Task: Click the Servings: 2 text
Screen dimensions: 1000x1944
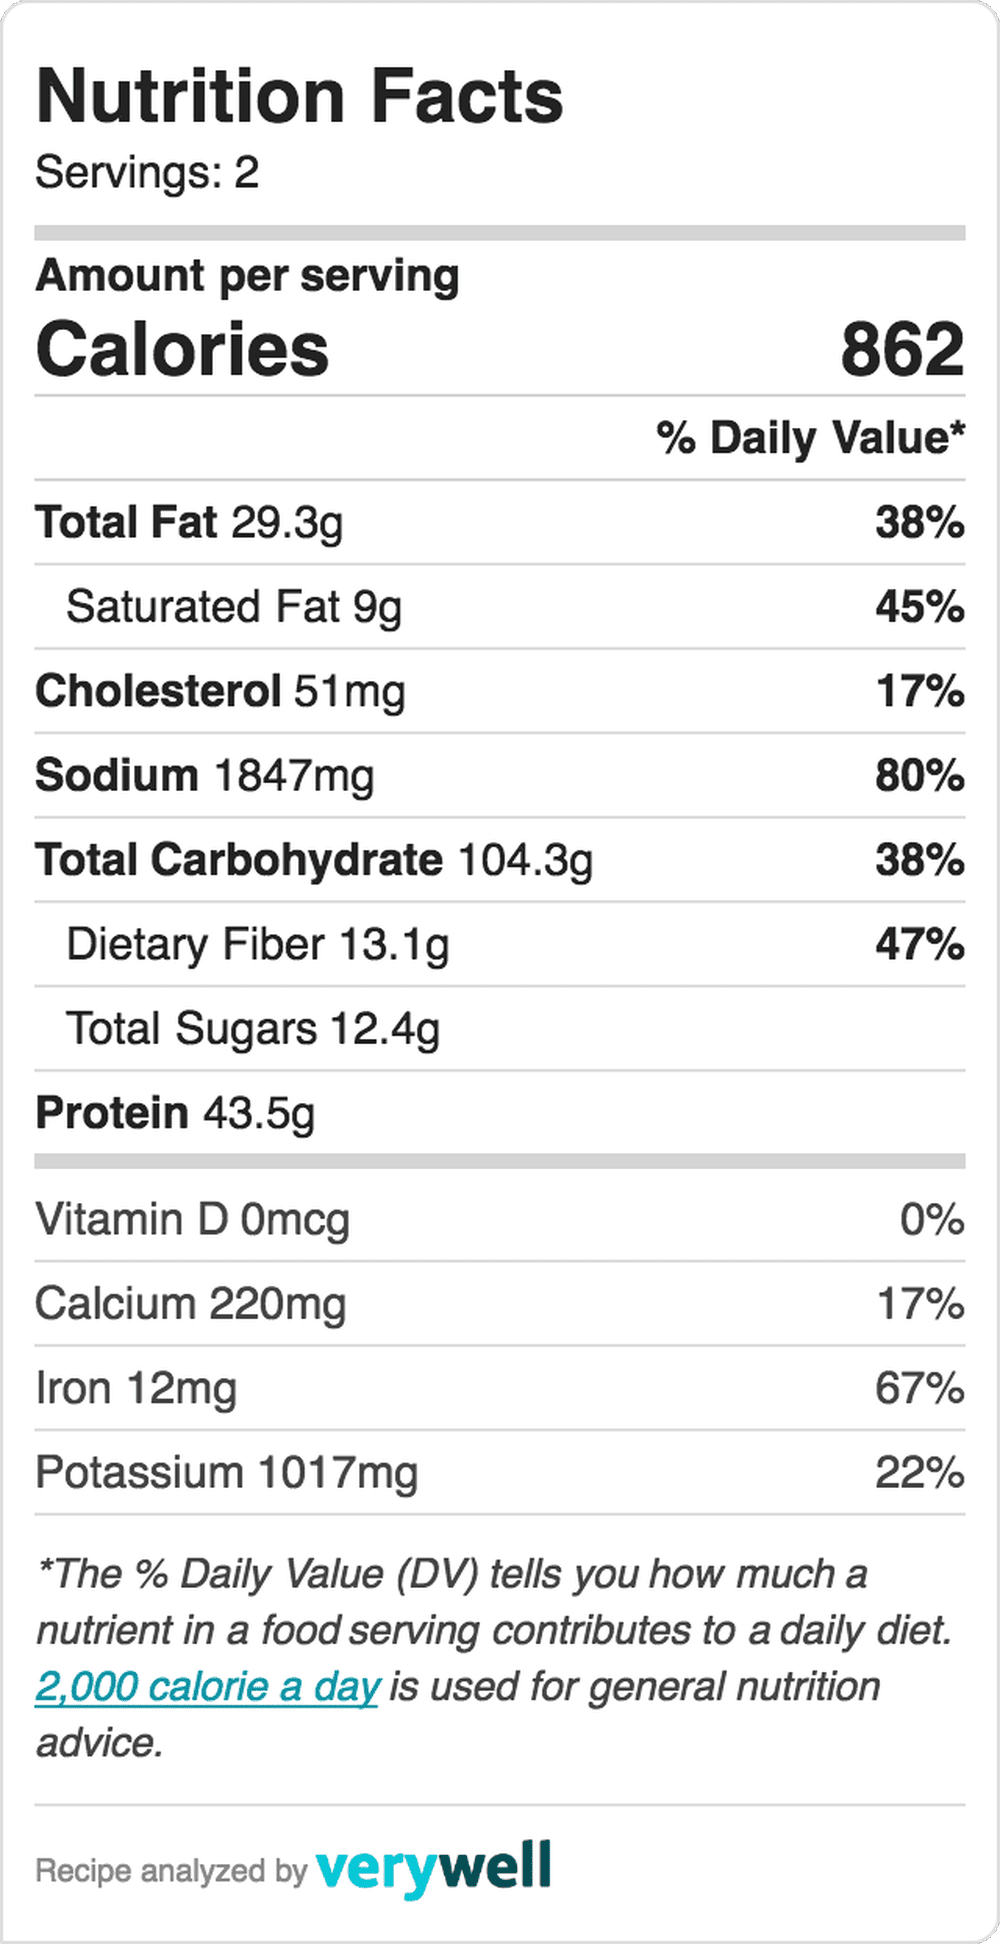Action: (147, 172)
